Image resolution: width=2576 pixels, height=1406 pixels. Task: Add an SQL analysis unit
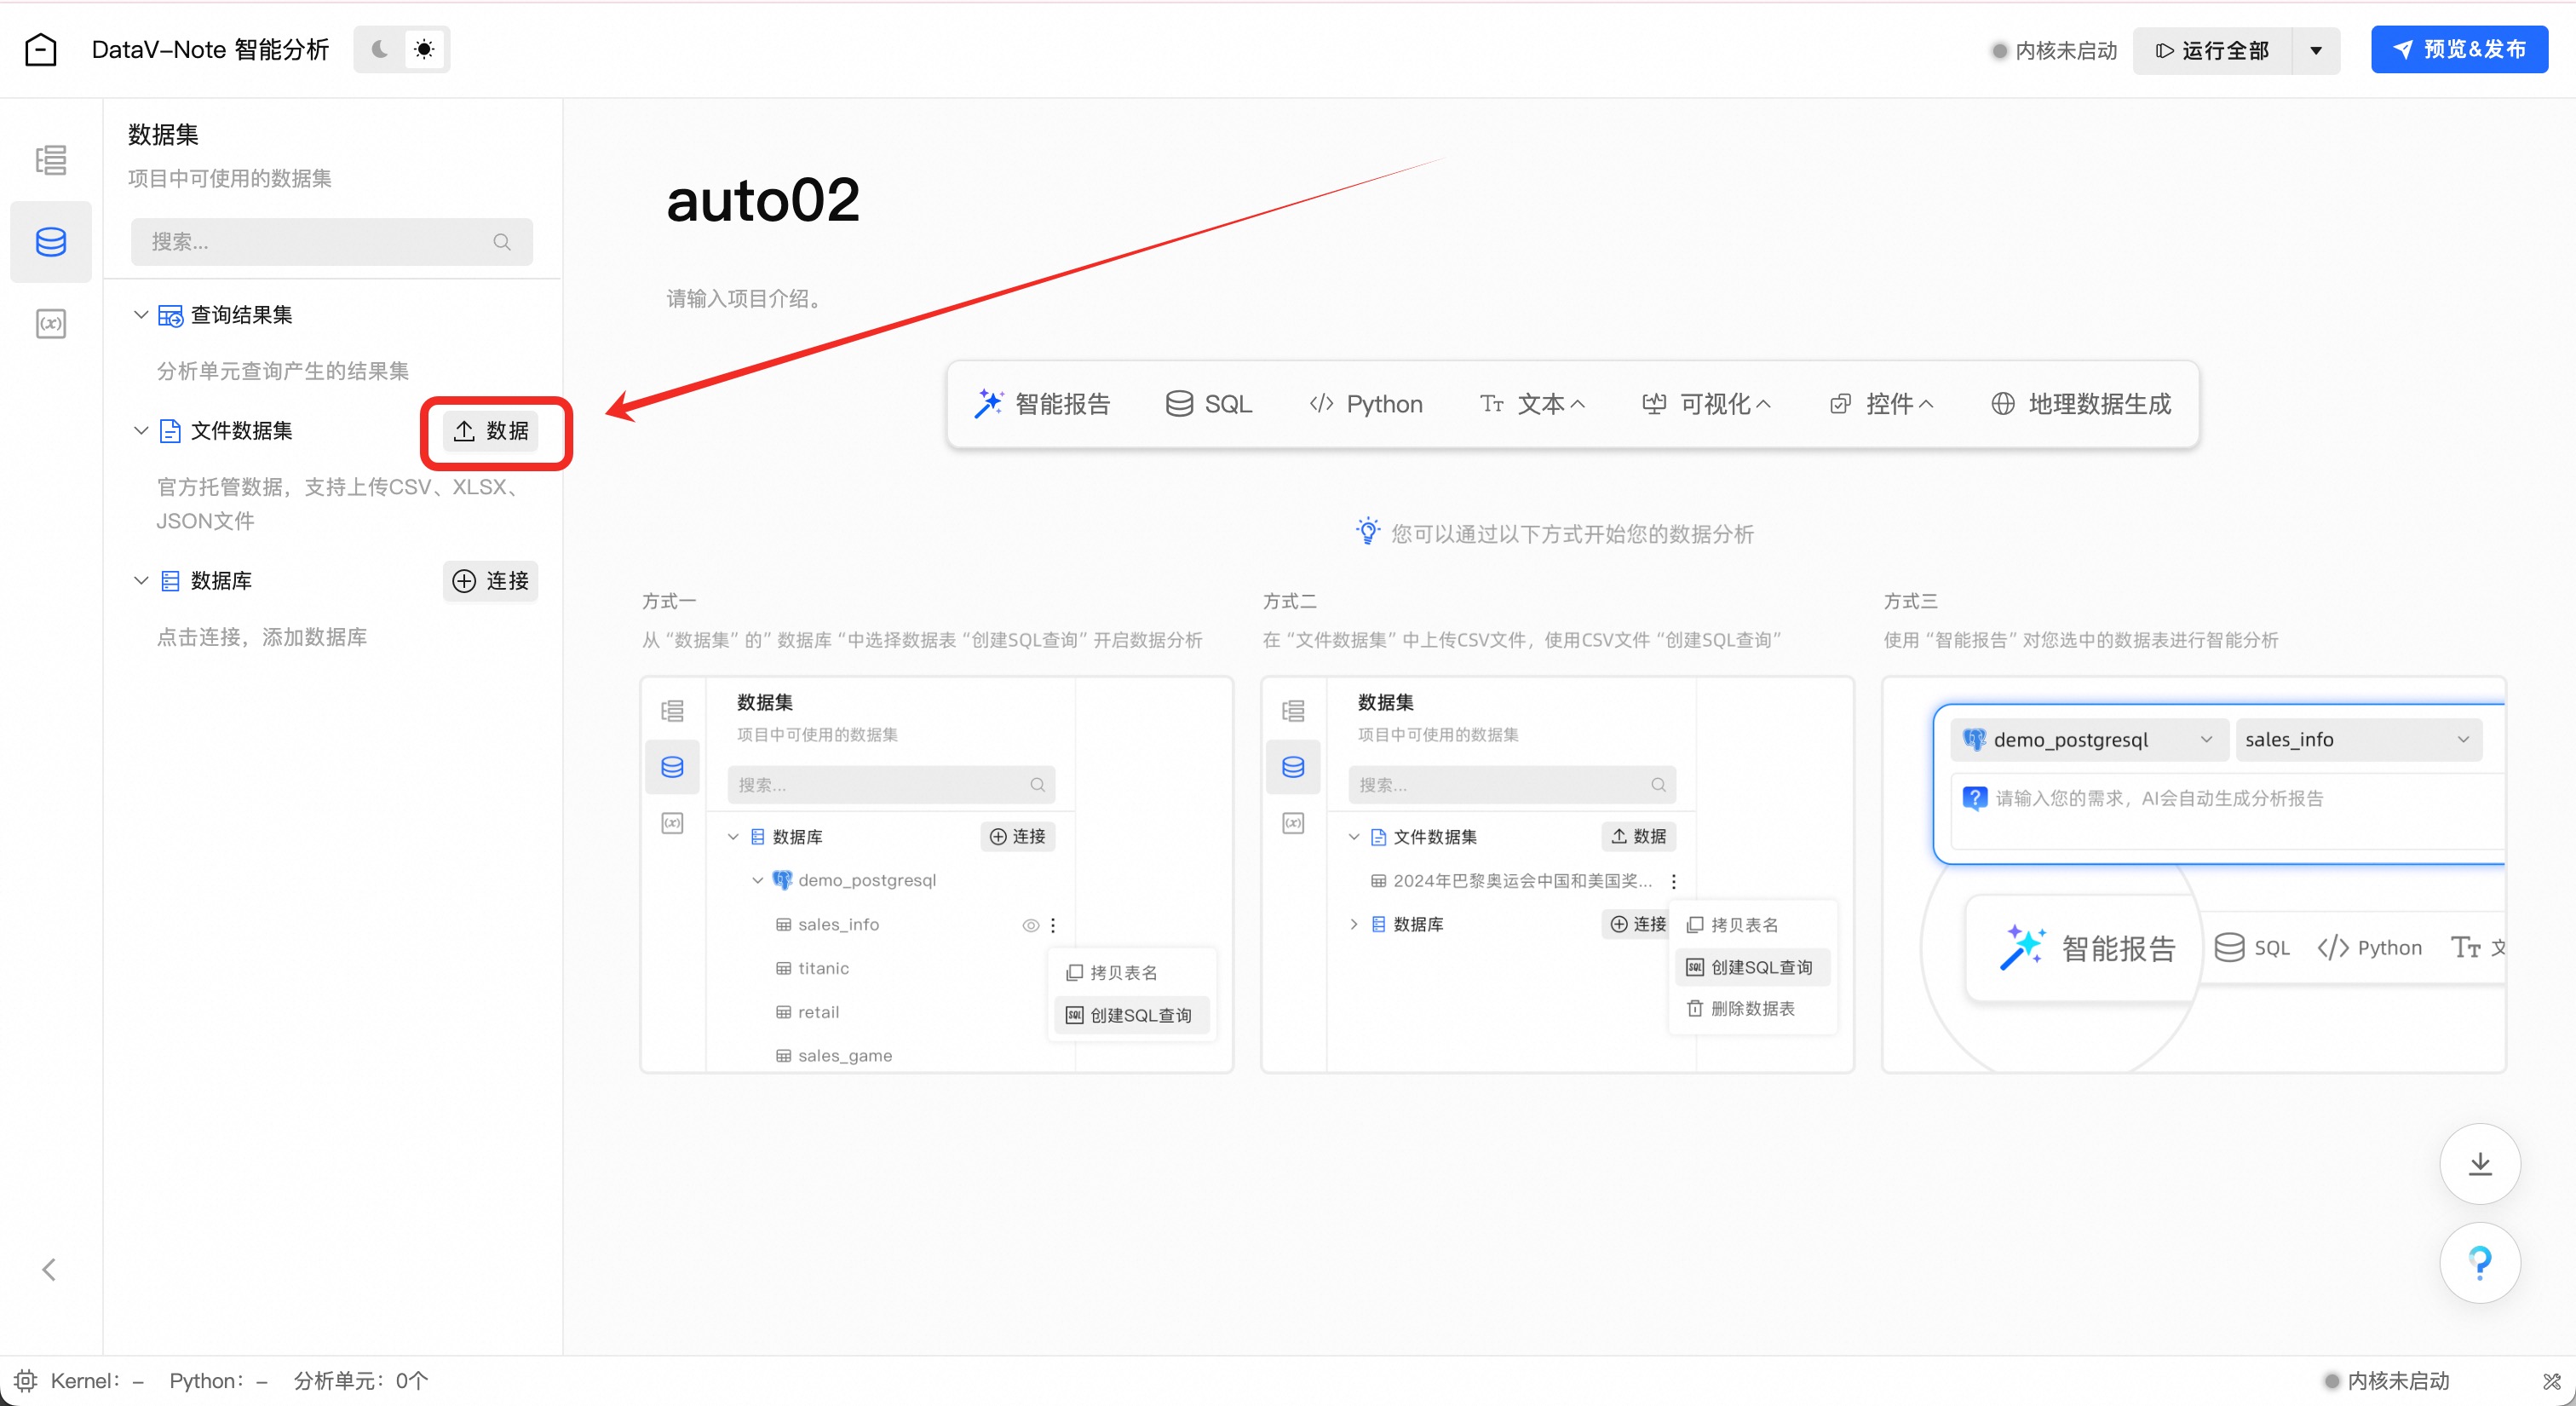coord(1208,404)
